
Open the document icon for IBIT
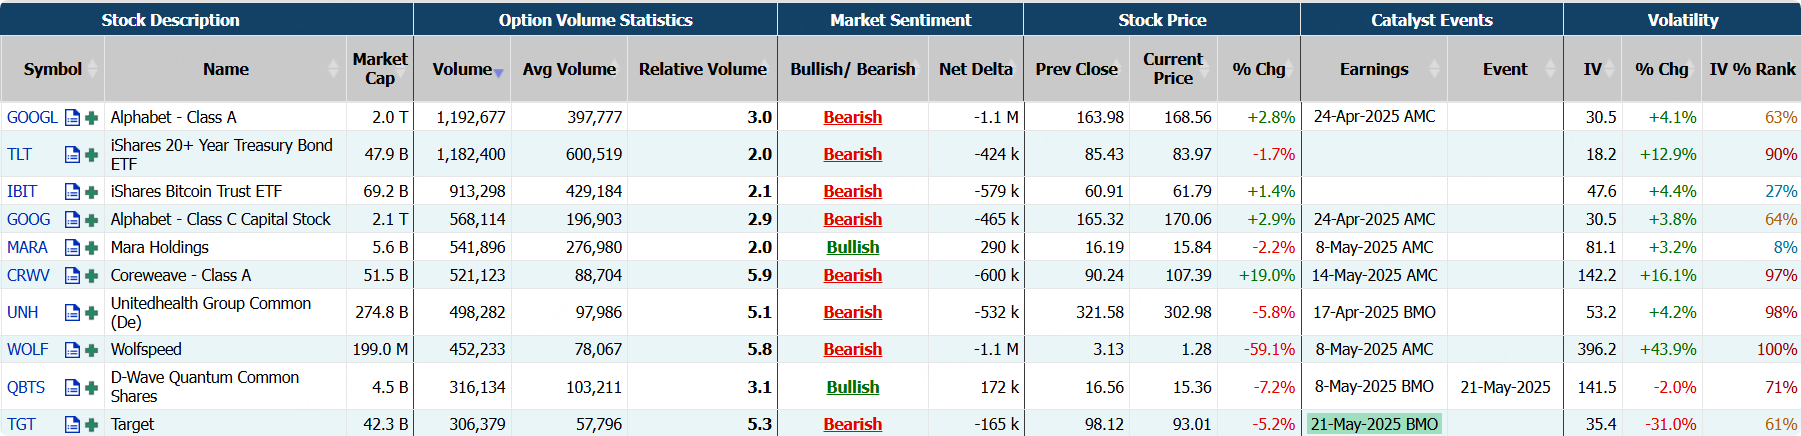coord(72,192)
